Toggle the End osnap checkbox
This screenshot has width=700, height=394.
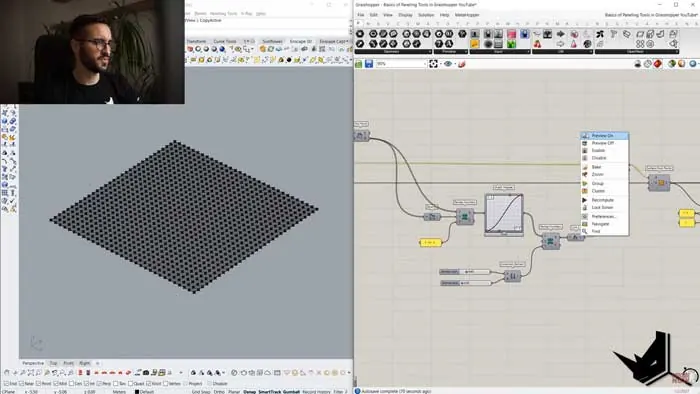pos(6,383)
